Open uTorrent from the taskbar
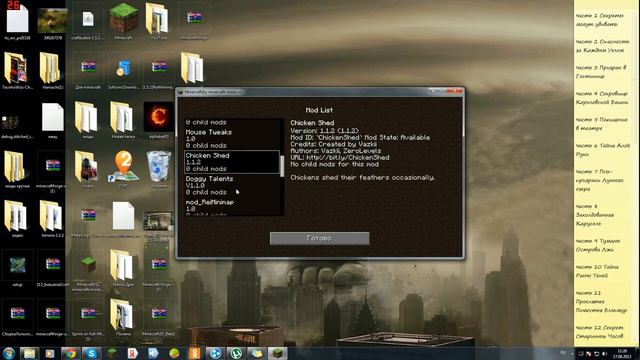 point(236,353)
